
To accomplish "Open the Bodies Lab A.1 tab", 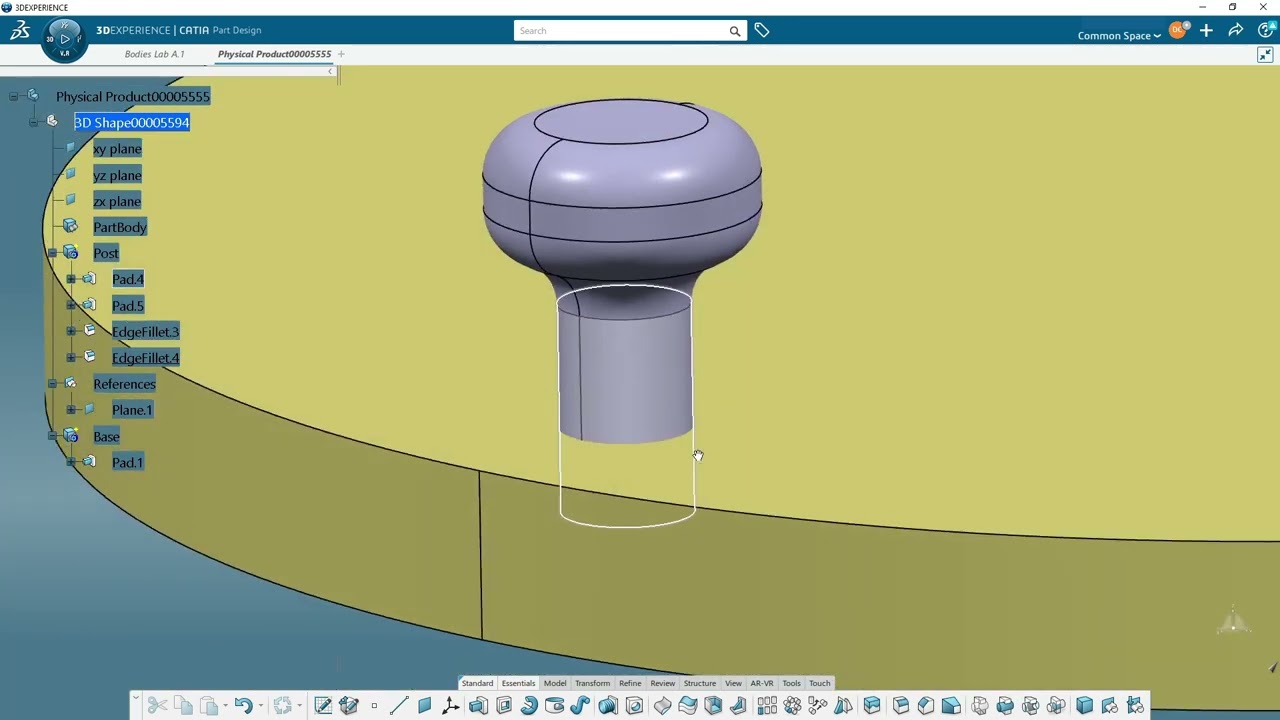I will pos(154,54).
